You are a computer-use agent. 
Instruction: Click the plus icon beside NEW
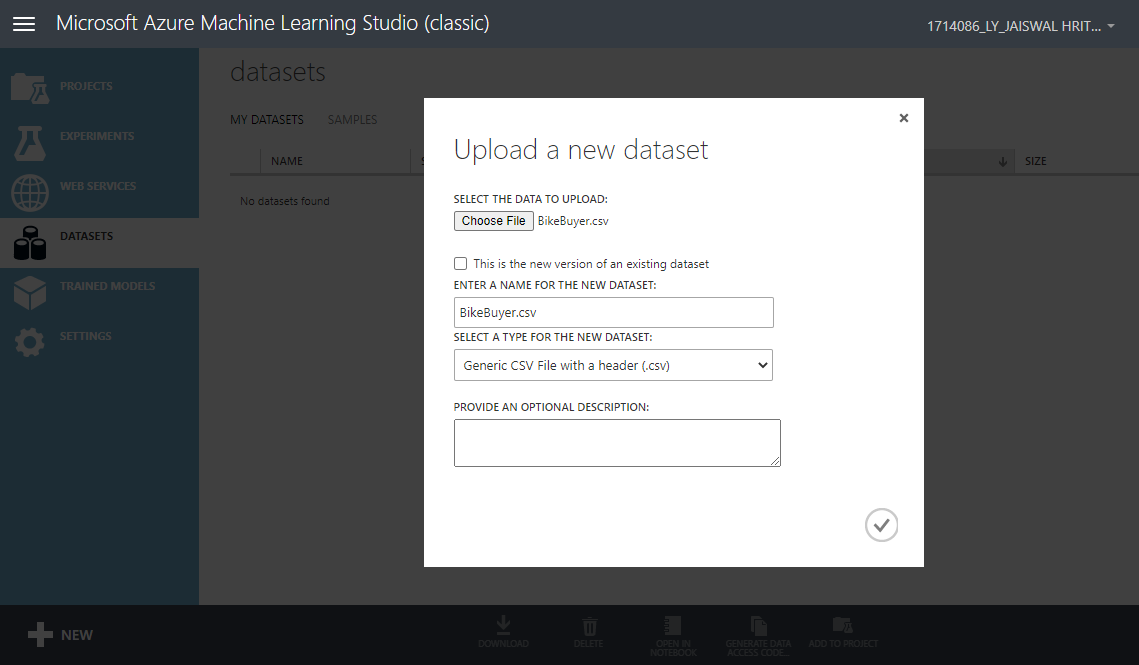pyautogui.click(x=40, y=634)
